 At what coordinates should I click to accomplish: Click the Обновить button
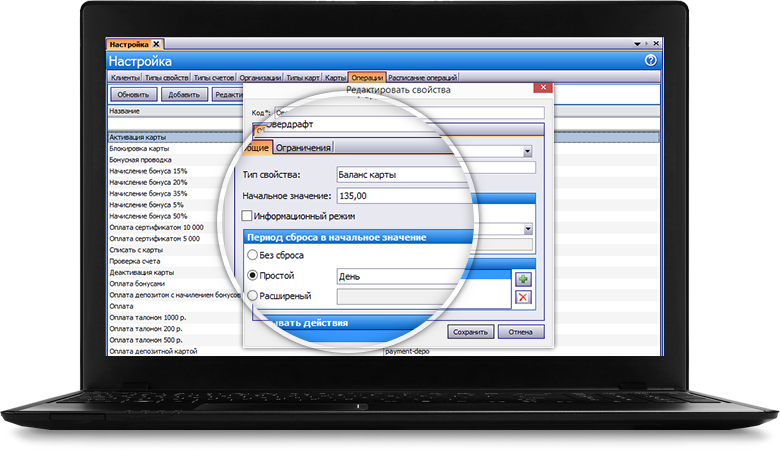click(x=133, y=94)
